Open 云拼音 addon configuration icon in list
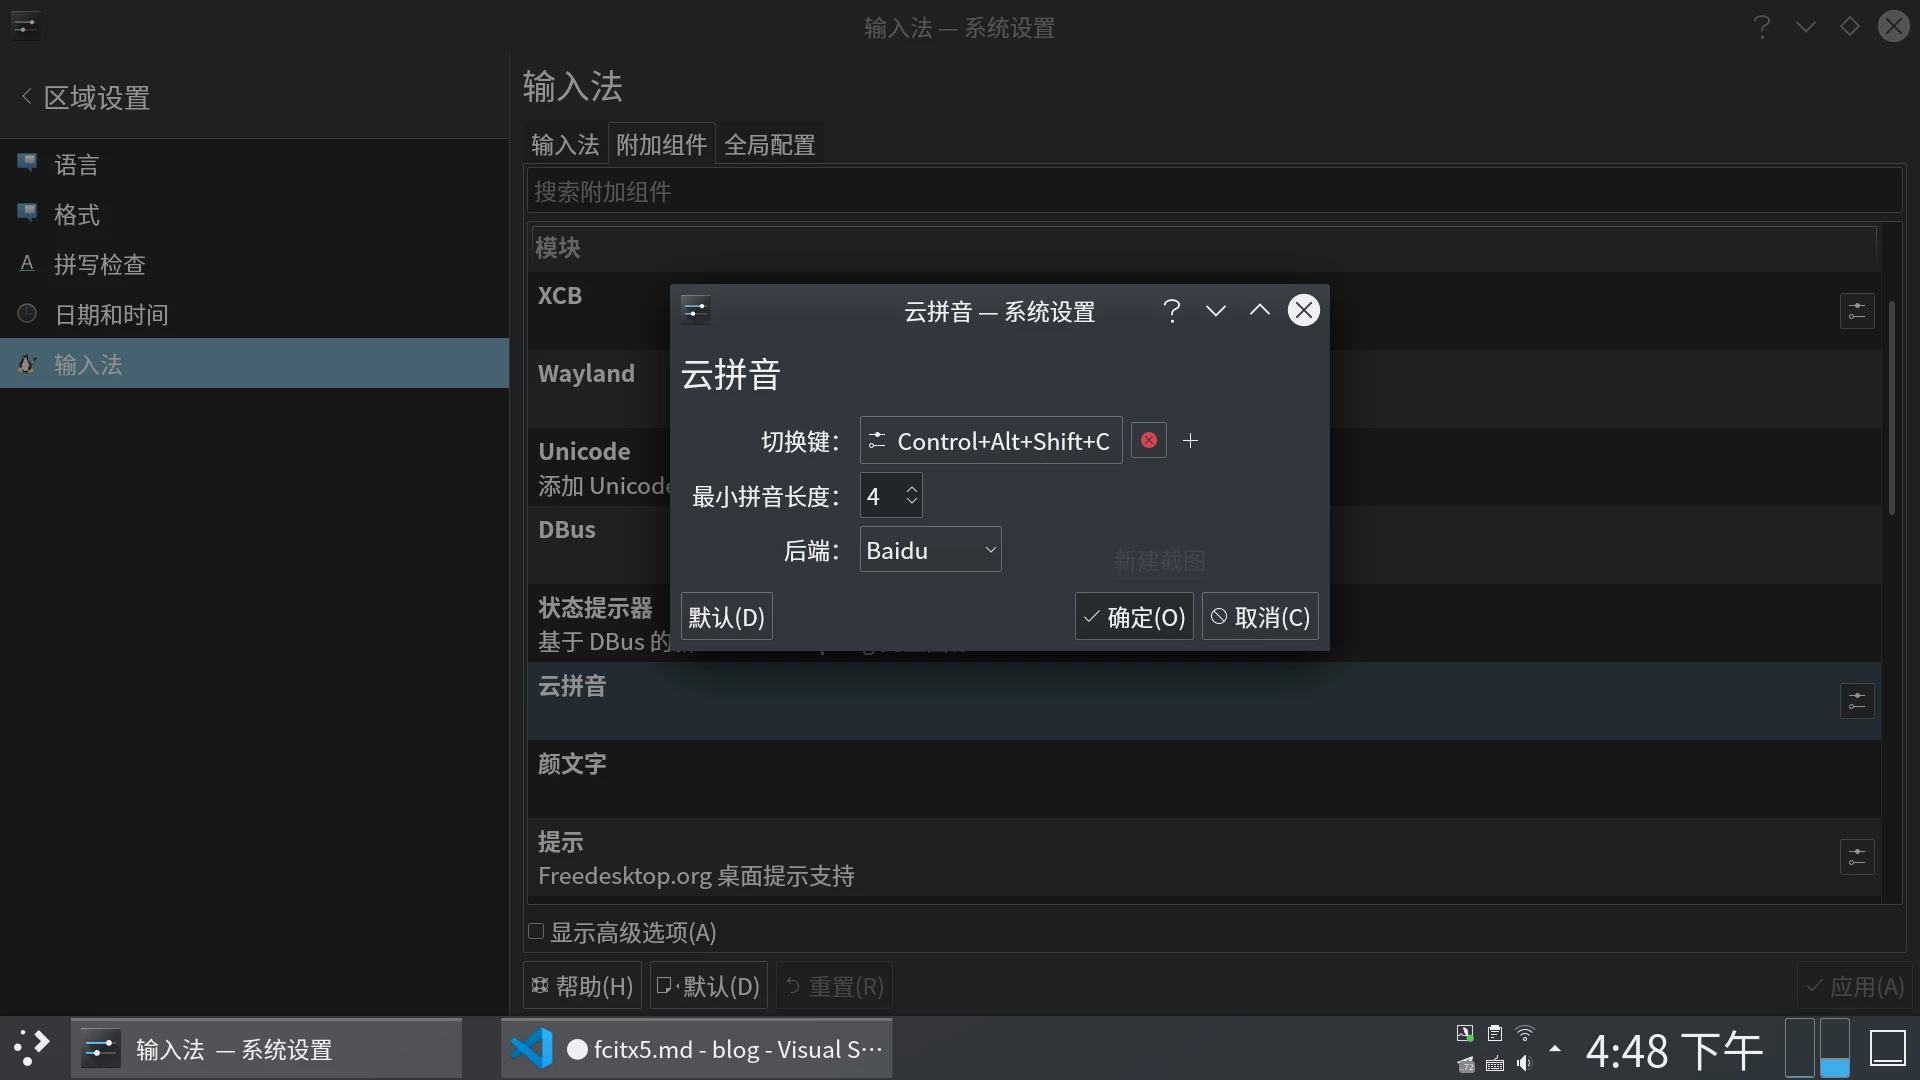 click(1857, 701)
